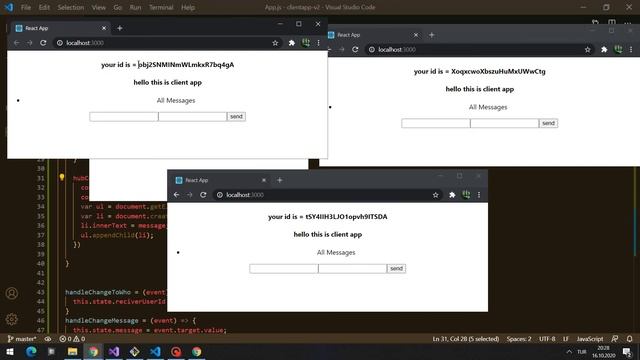Open extensions puzzle icon in top-left browser

[292, 43]
